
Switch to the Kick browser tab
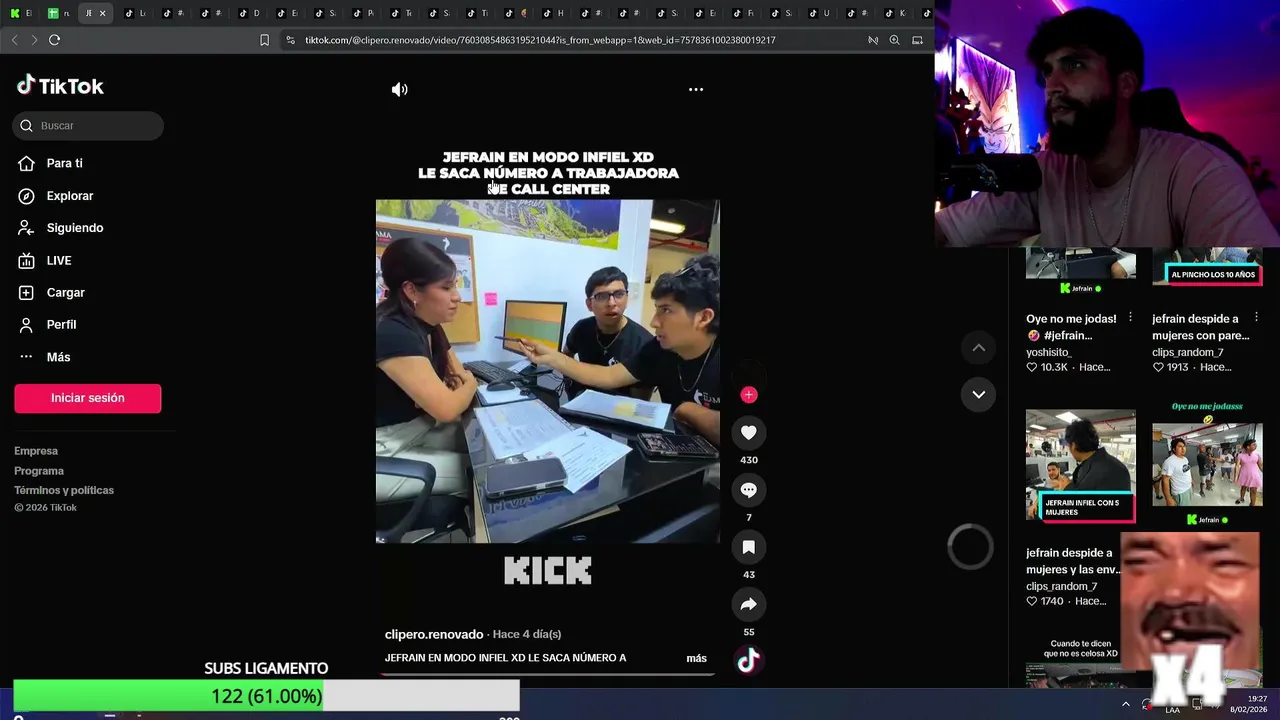pos(19,13)
